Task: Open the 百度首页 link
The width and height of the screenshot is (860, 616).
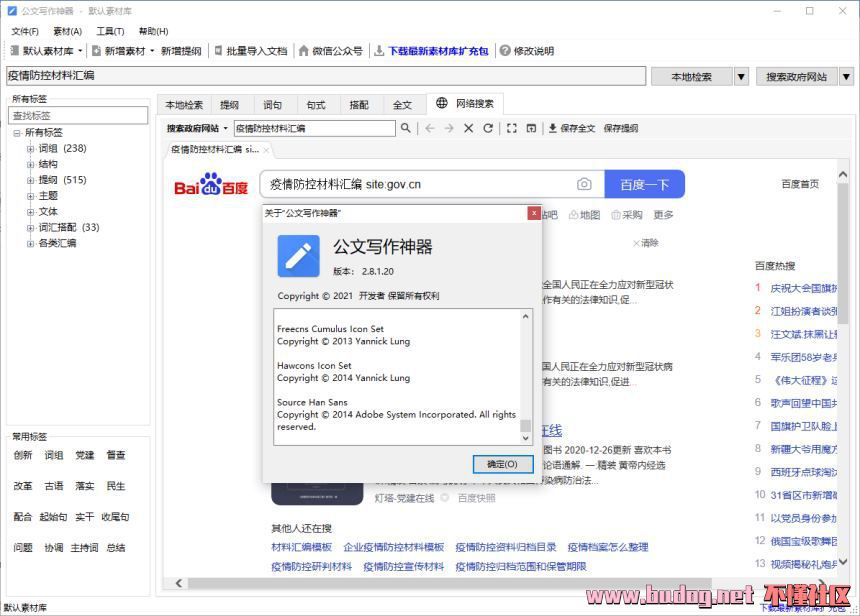Action: pos(800,184)
